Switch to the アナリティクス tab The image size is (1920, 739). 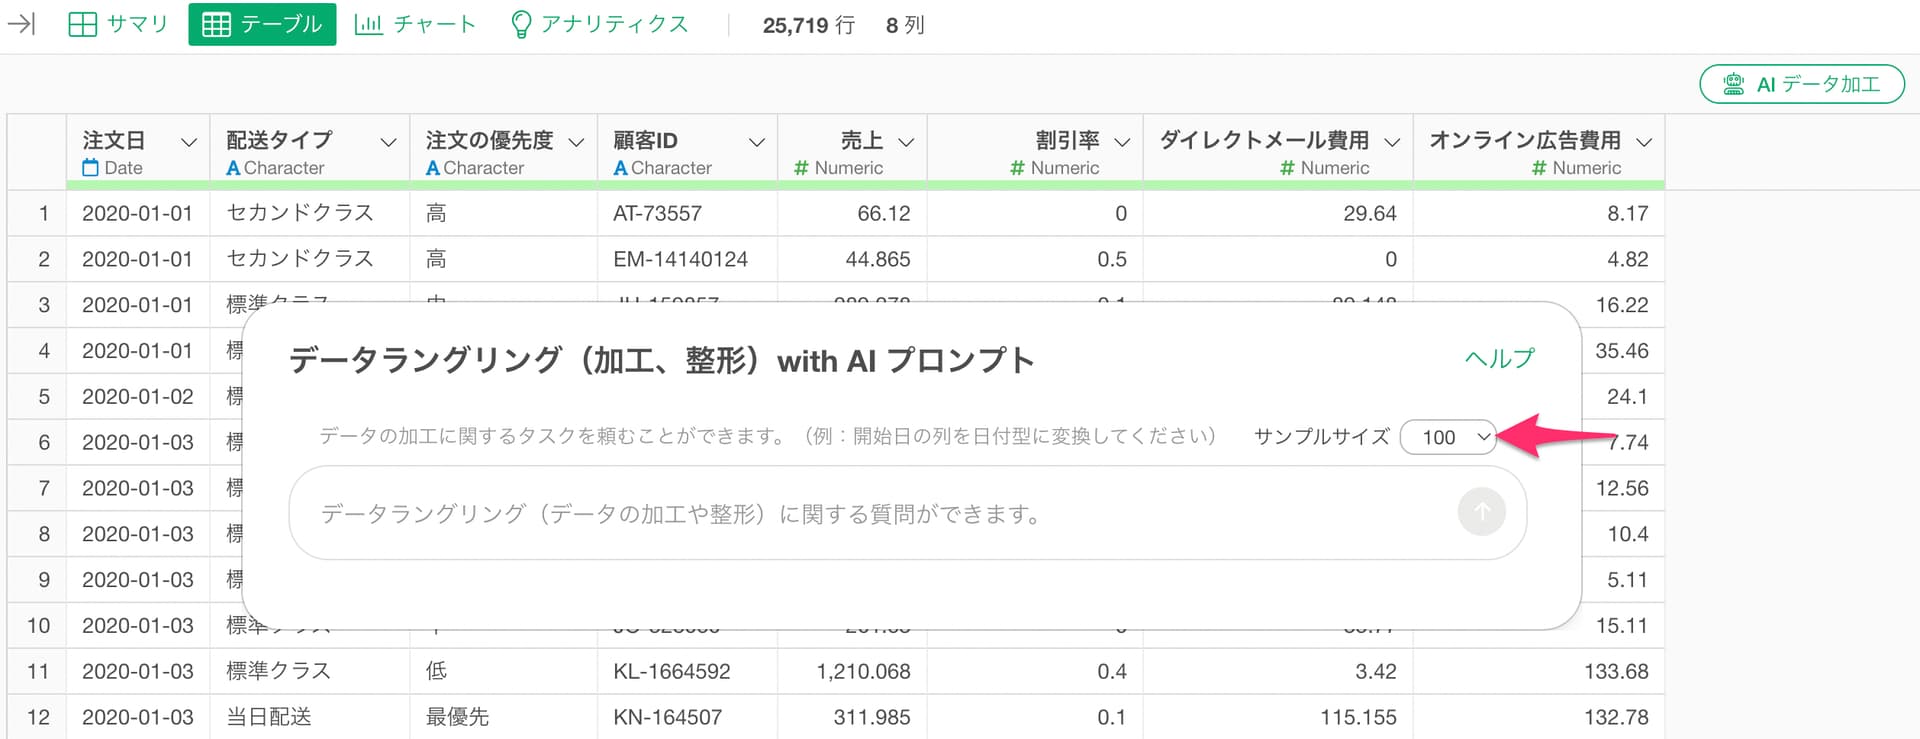click(599, 24)
